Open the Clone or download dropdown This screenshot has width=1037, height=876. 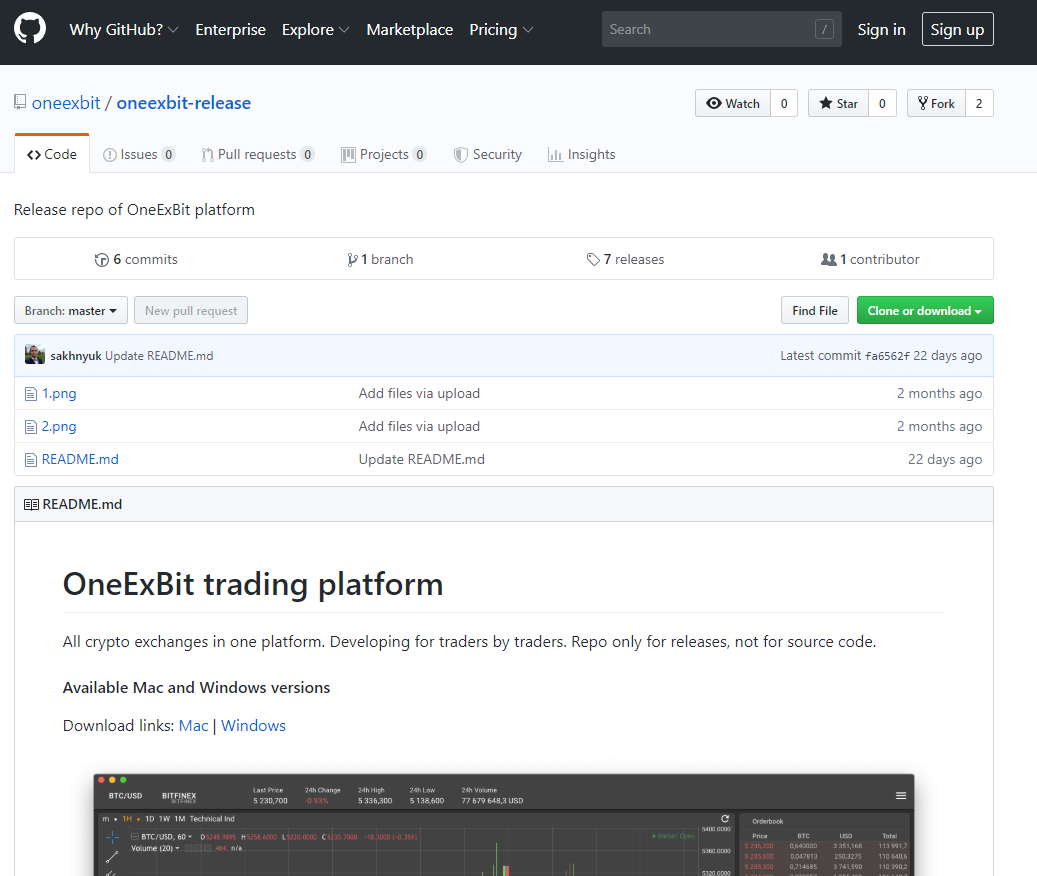coord(925,311)
